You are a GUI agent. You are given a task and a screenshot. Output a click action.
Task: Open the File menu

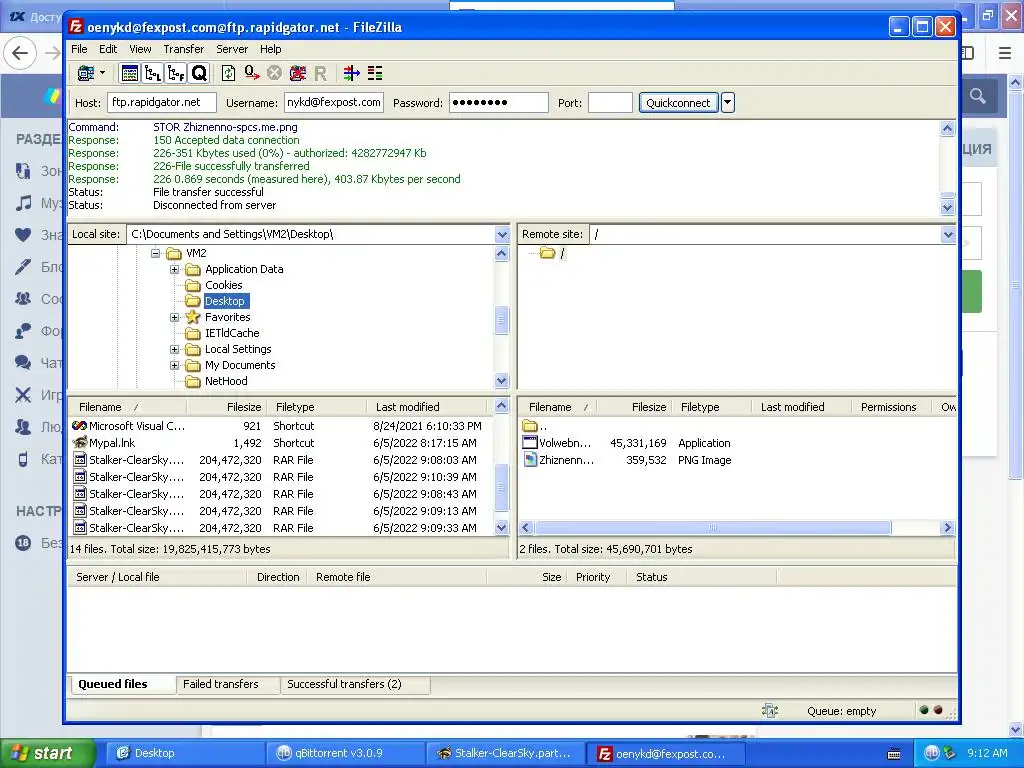(79, 49)
